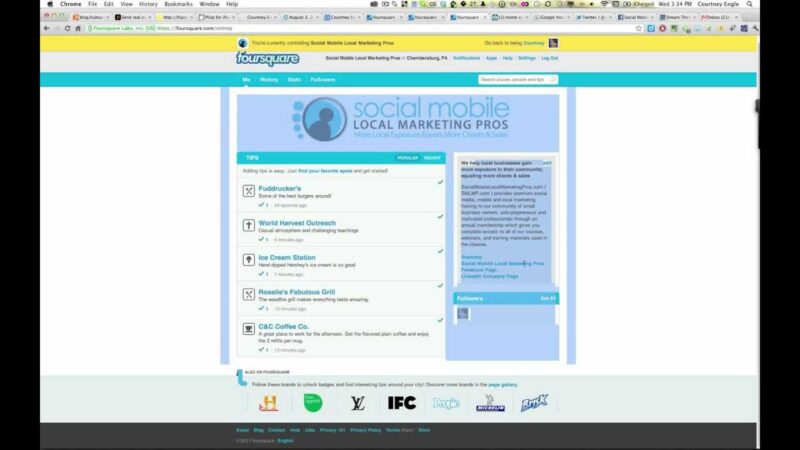Open the Privacy Policy footer link
800x450 pixels.
(365, 430)
